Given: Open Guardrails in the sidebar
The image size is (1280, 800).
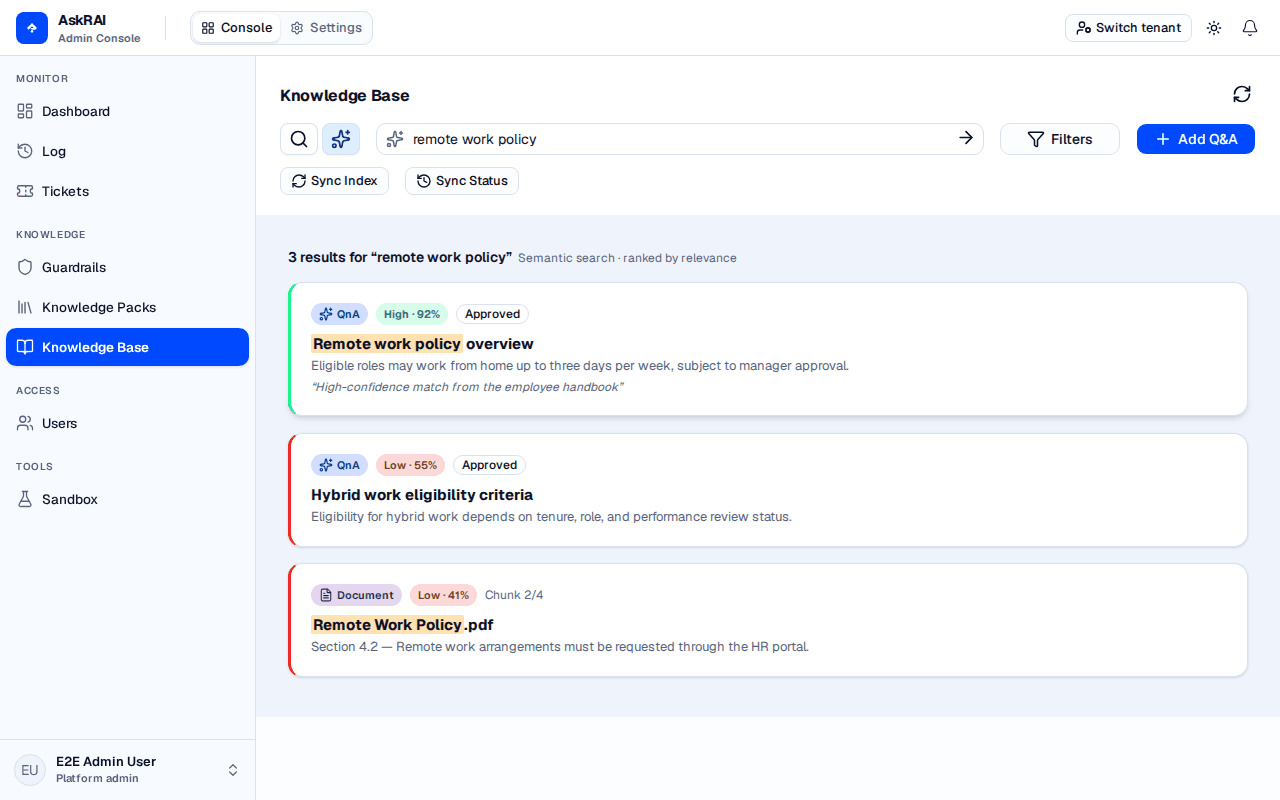Looking at the screenshot, I should click(x=127, y=267).
